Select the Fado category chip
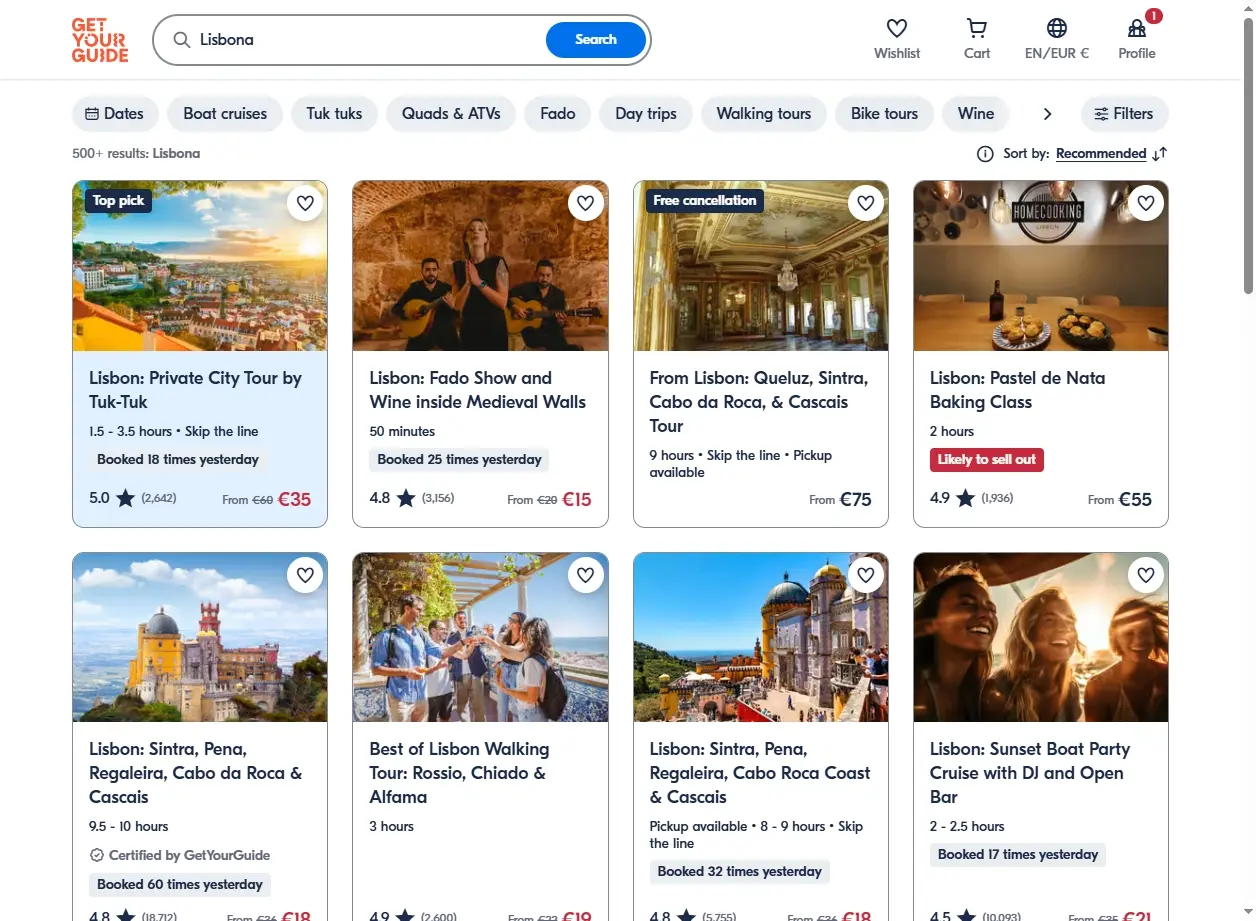Screen dimensions: 1256x921 tap(558, 114)
